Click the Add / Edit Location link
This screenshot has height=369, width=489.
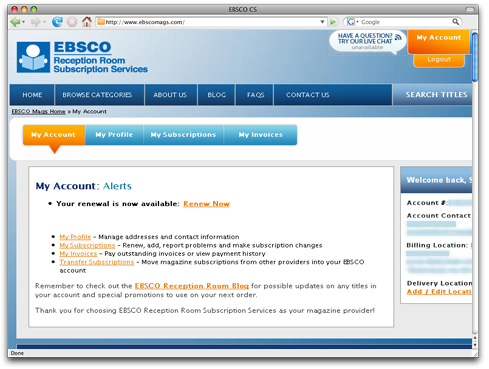(439, 292)
